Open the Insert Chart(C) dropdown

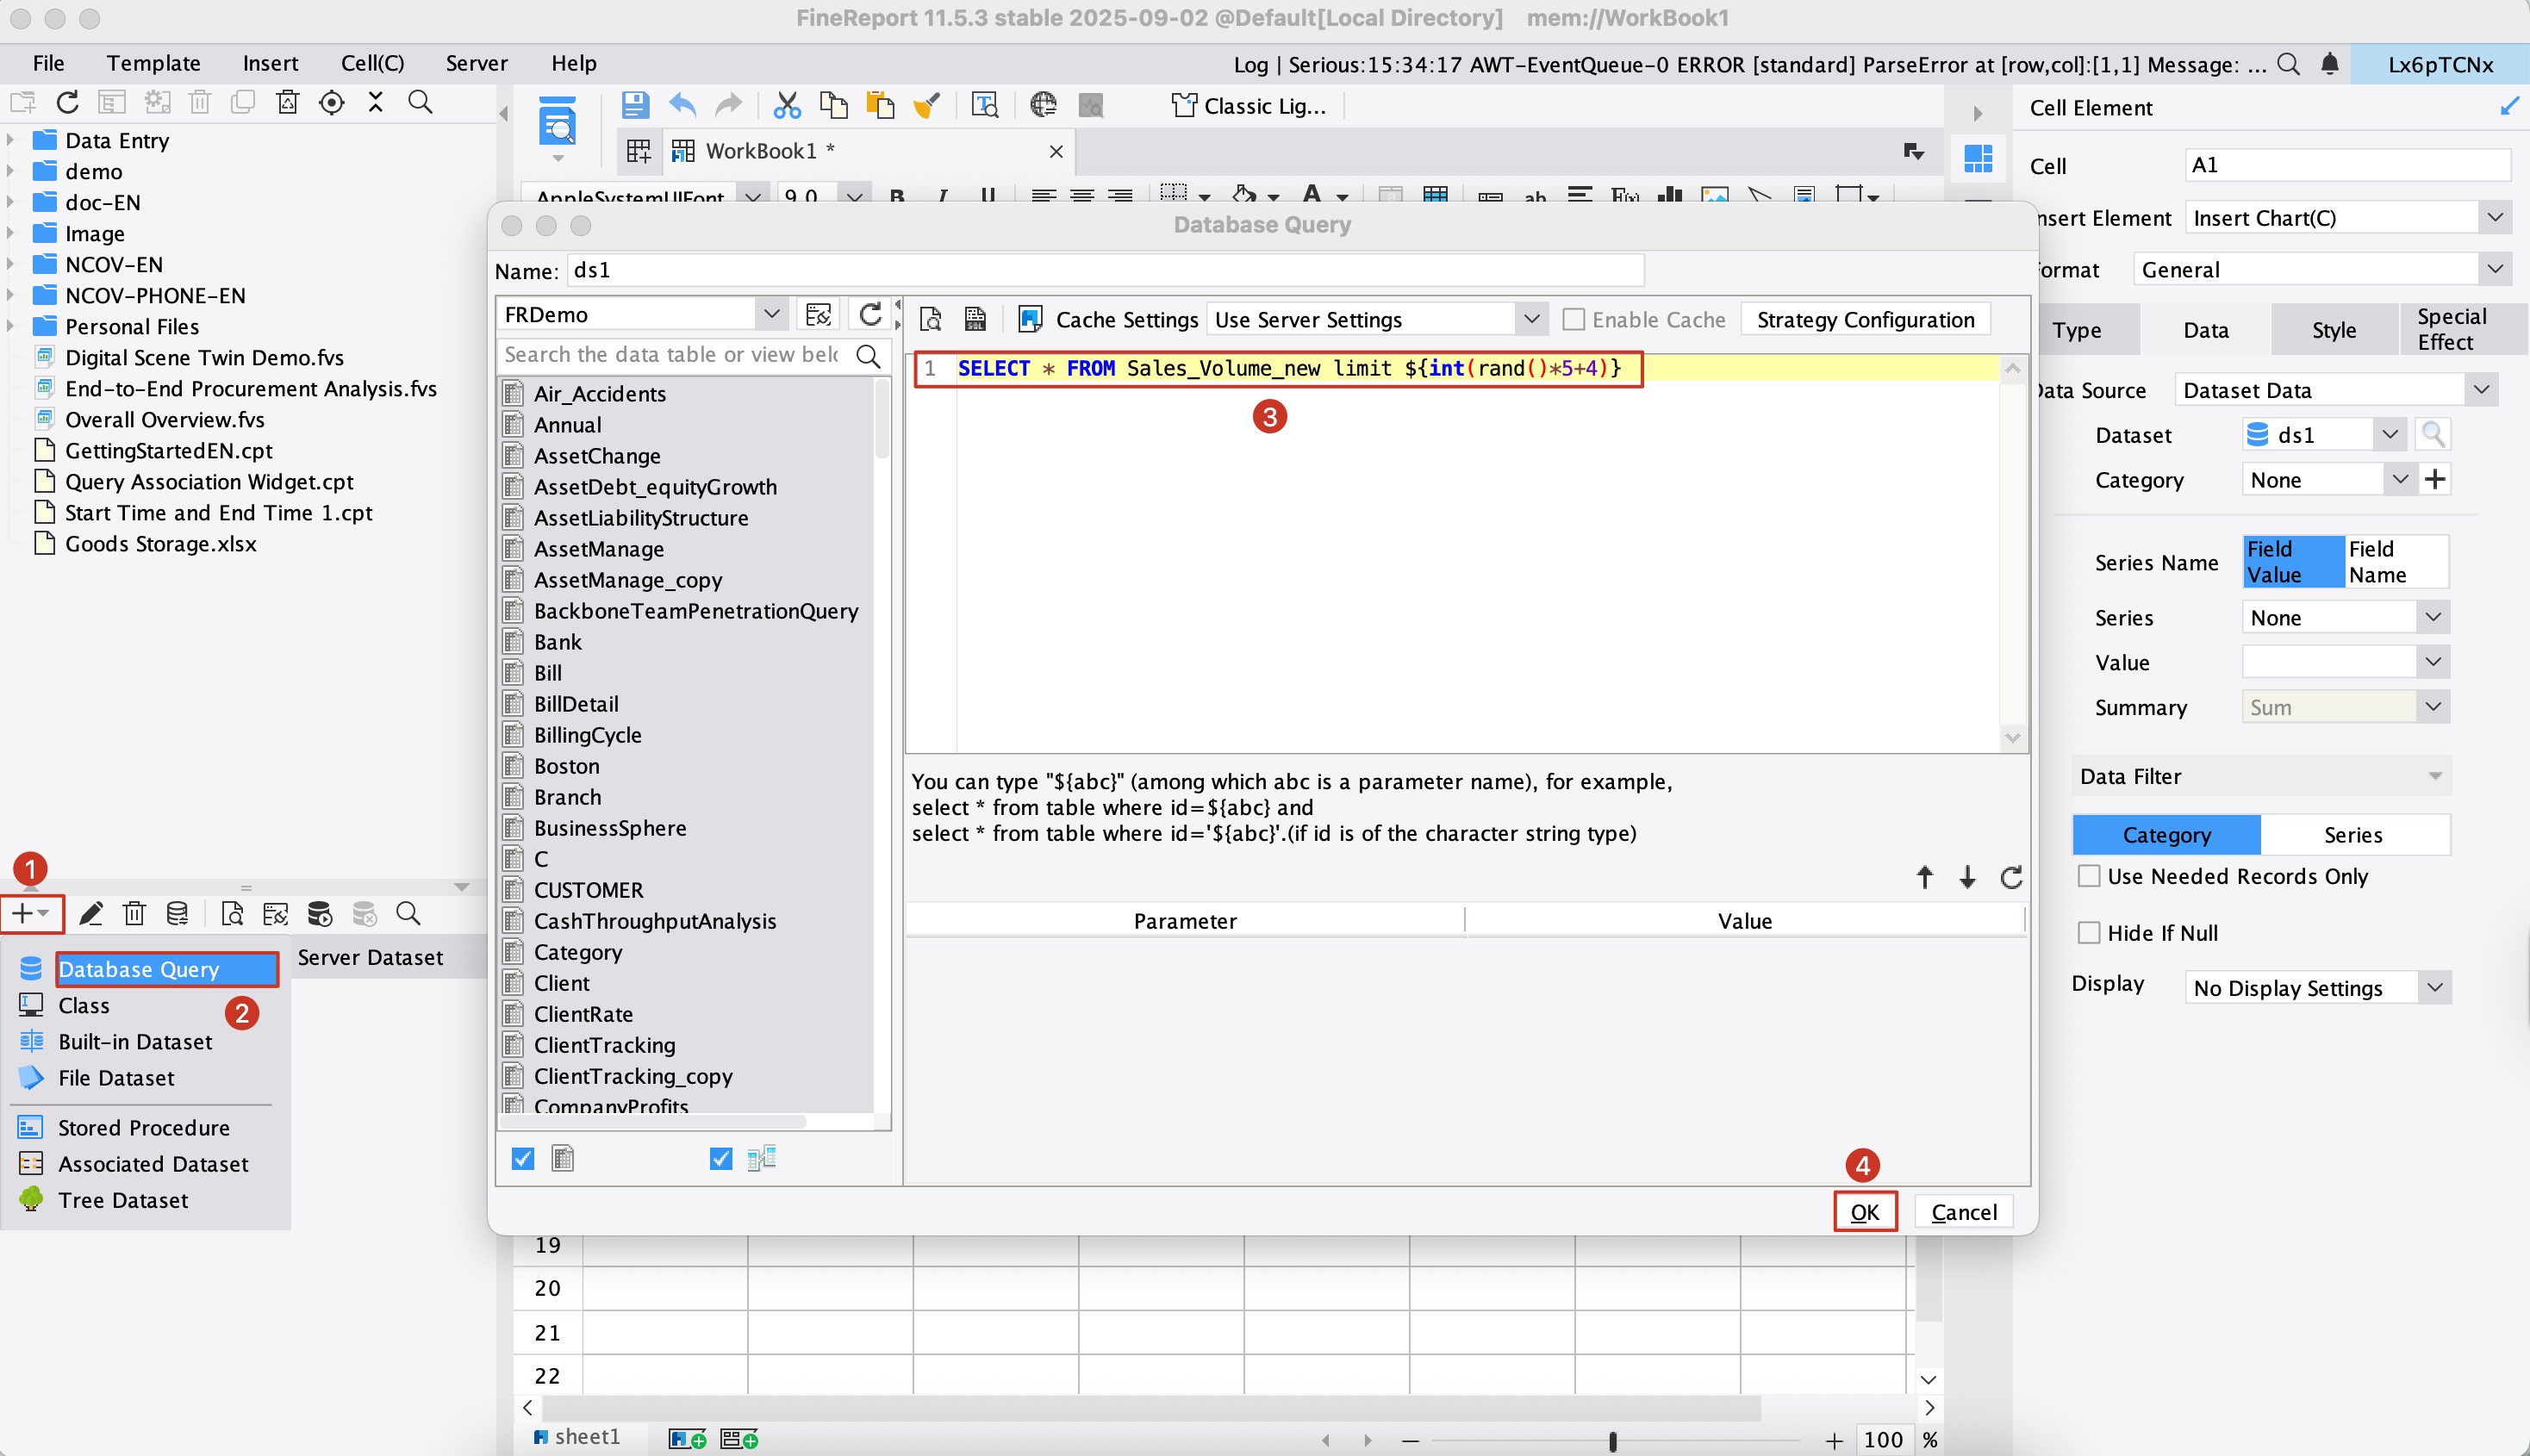coord(2495,217)
